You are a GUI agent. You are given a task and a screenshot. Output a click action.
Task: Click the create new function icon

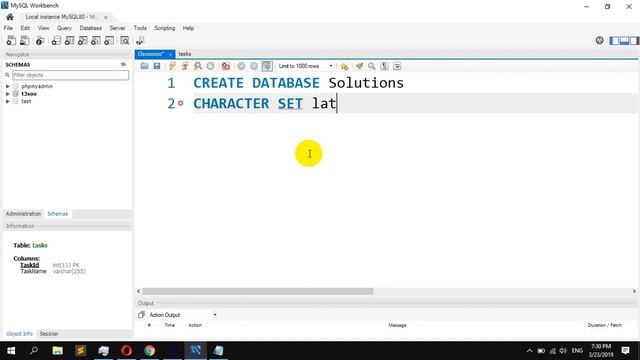[x=109, y=40]
